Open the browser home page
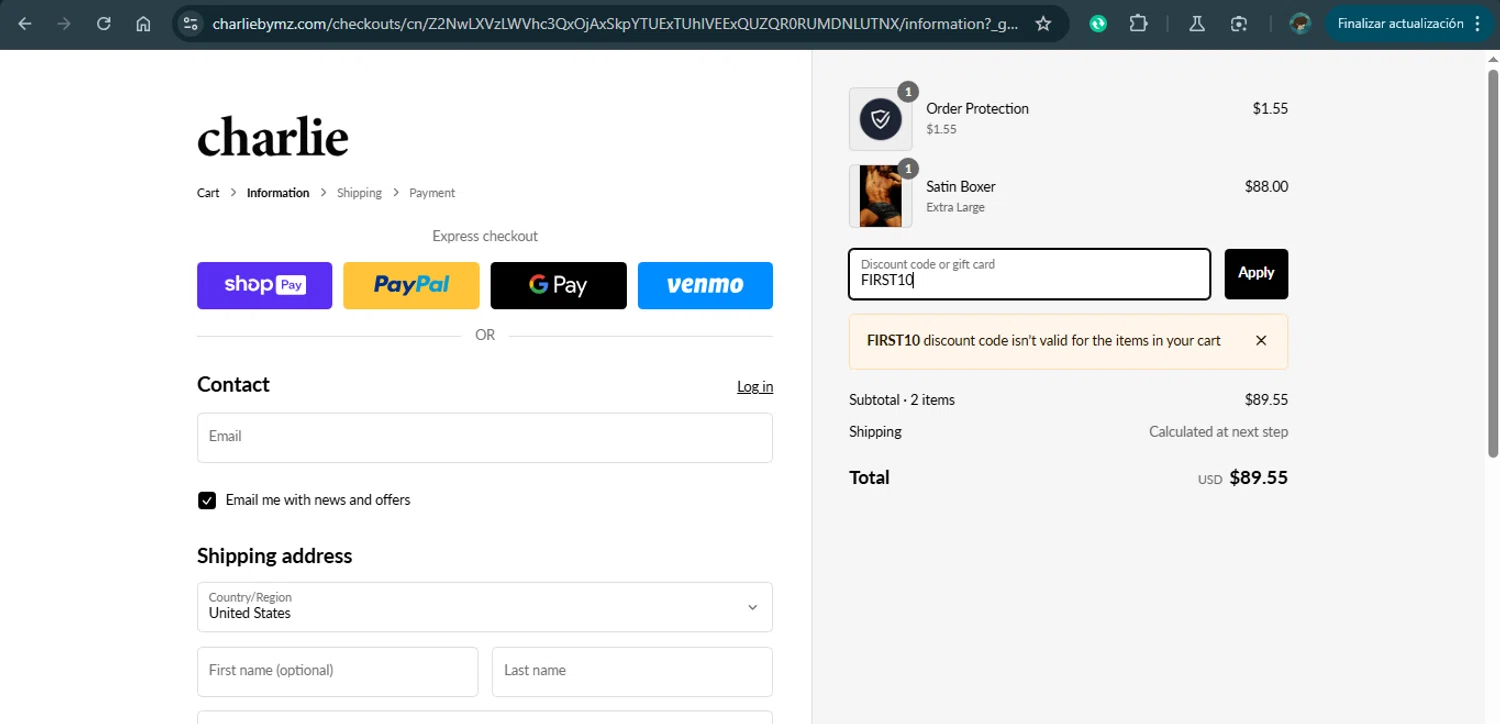This screenshot has width=1500, height=724. (144, 23)
